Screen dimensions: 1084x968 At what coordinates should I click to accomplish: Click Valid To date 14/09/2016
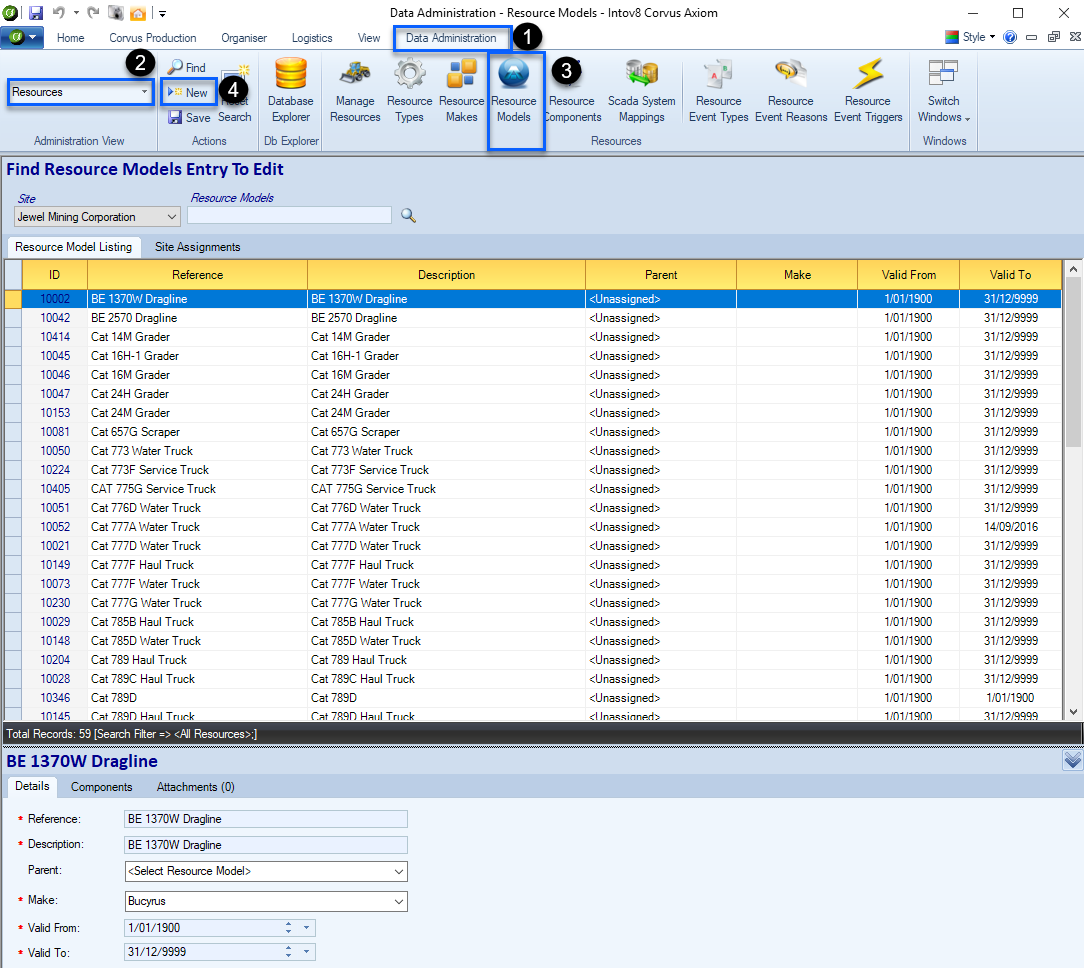pos(1011,527)
